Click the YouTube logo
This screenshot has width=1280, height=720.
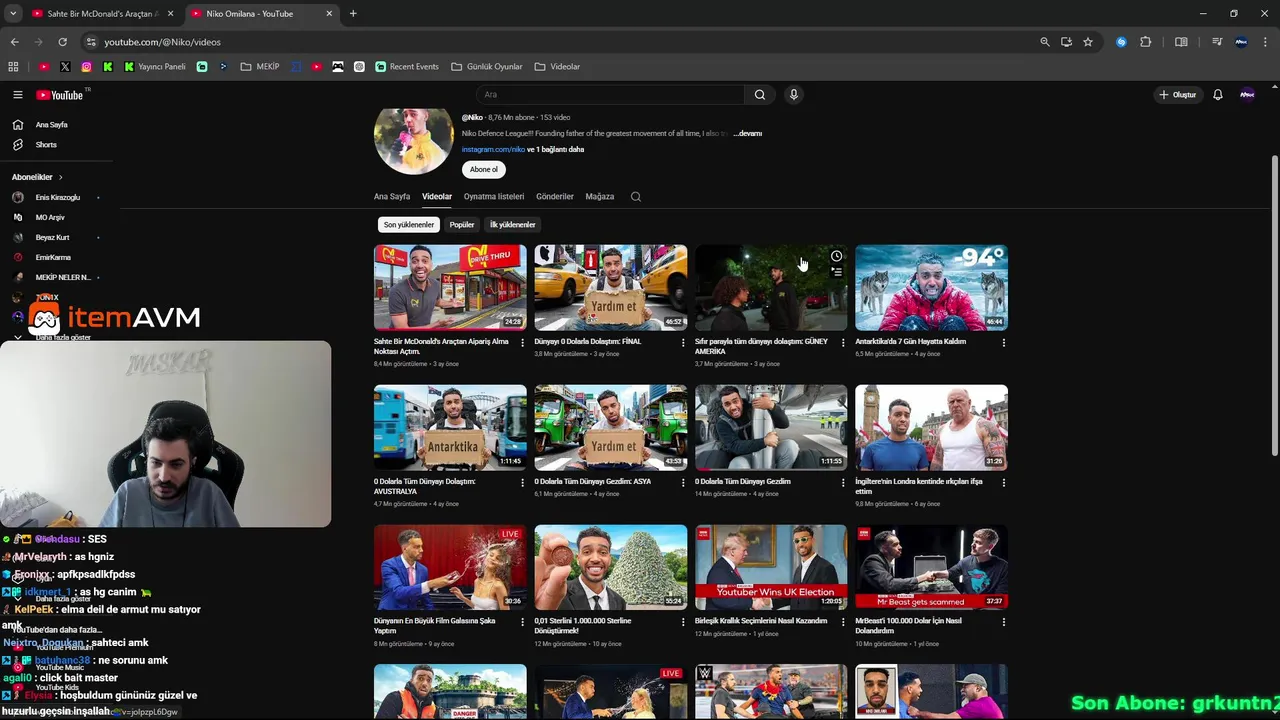pos(60,95)
